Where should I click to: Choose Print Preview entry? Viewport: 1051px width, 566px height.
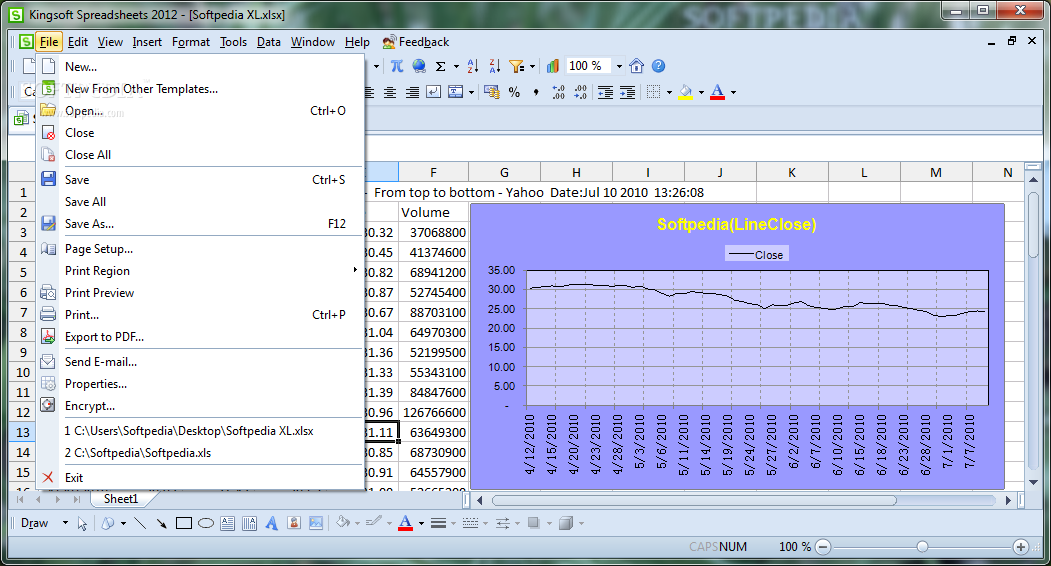[200, 293]
